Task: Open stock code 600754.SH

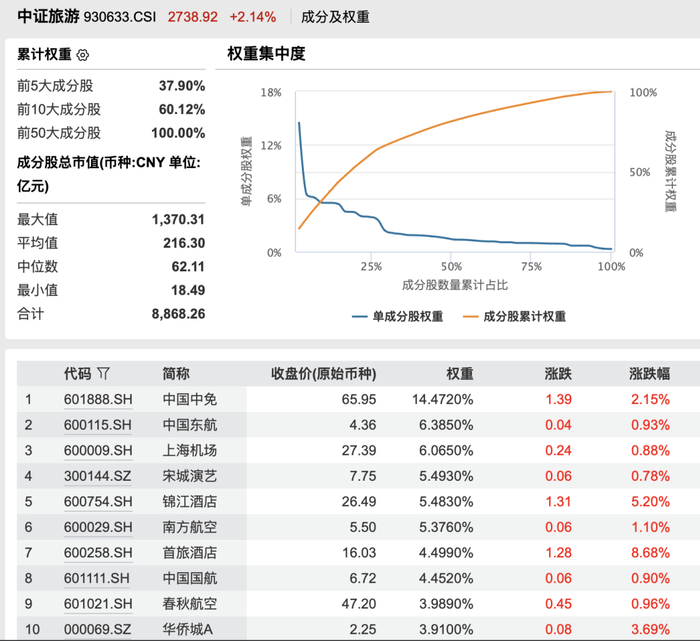Action: coord(98,501)
